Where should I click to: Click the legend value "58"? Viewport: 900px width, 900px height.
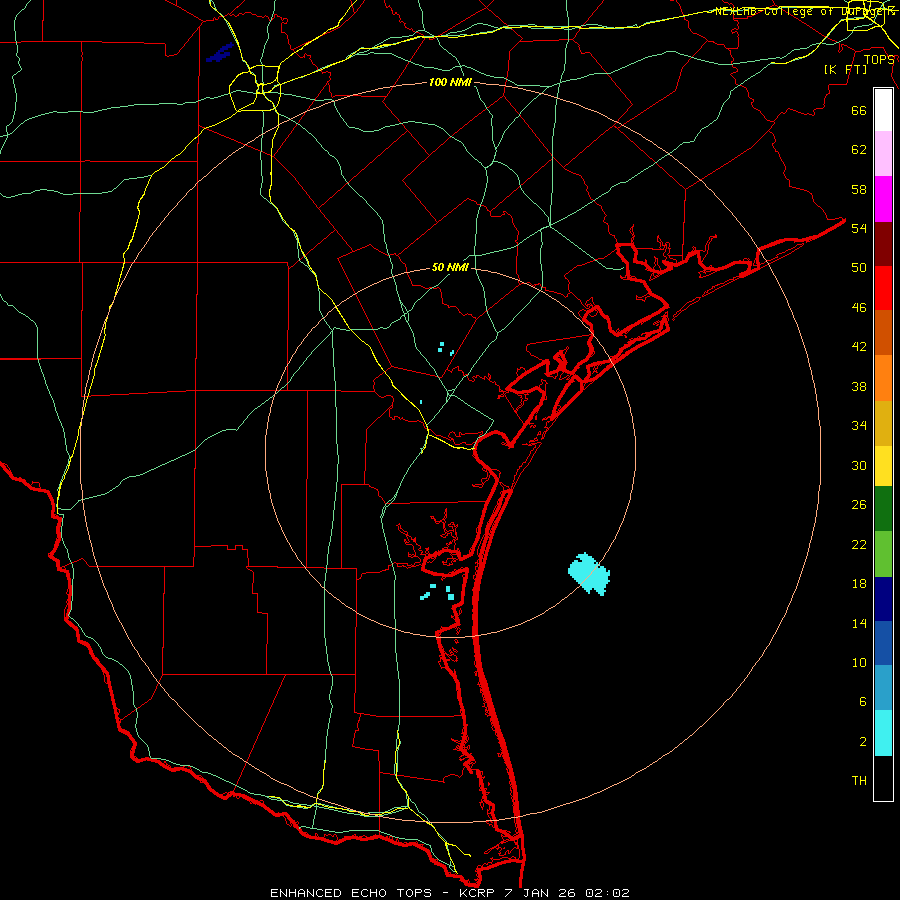click(x=859, y=189)
